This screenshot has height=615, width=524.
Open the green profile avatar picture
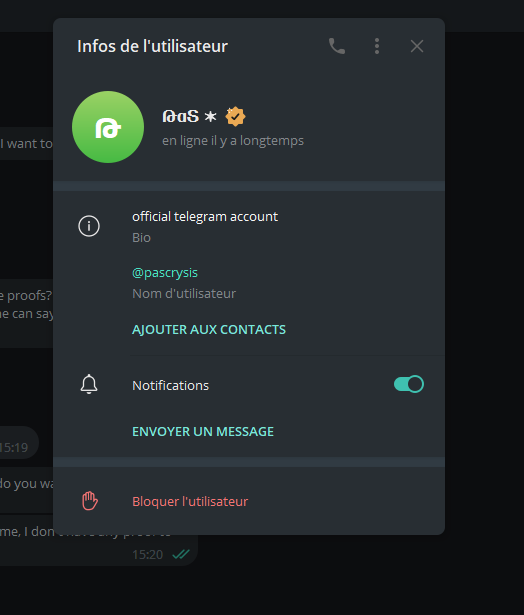(108, 127)
